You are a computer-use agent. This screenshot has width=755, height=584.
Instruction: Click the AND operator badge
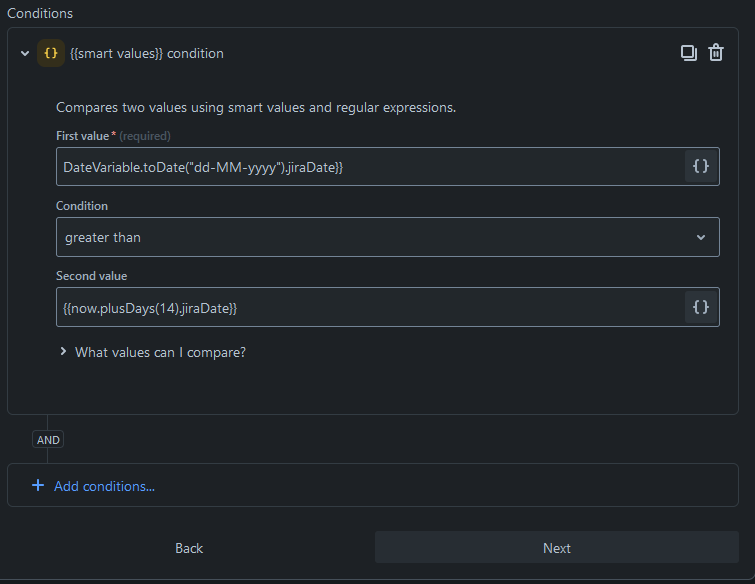click(48, 439)
